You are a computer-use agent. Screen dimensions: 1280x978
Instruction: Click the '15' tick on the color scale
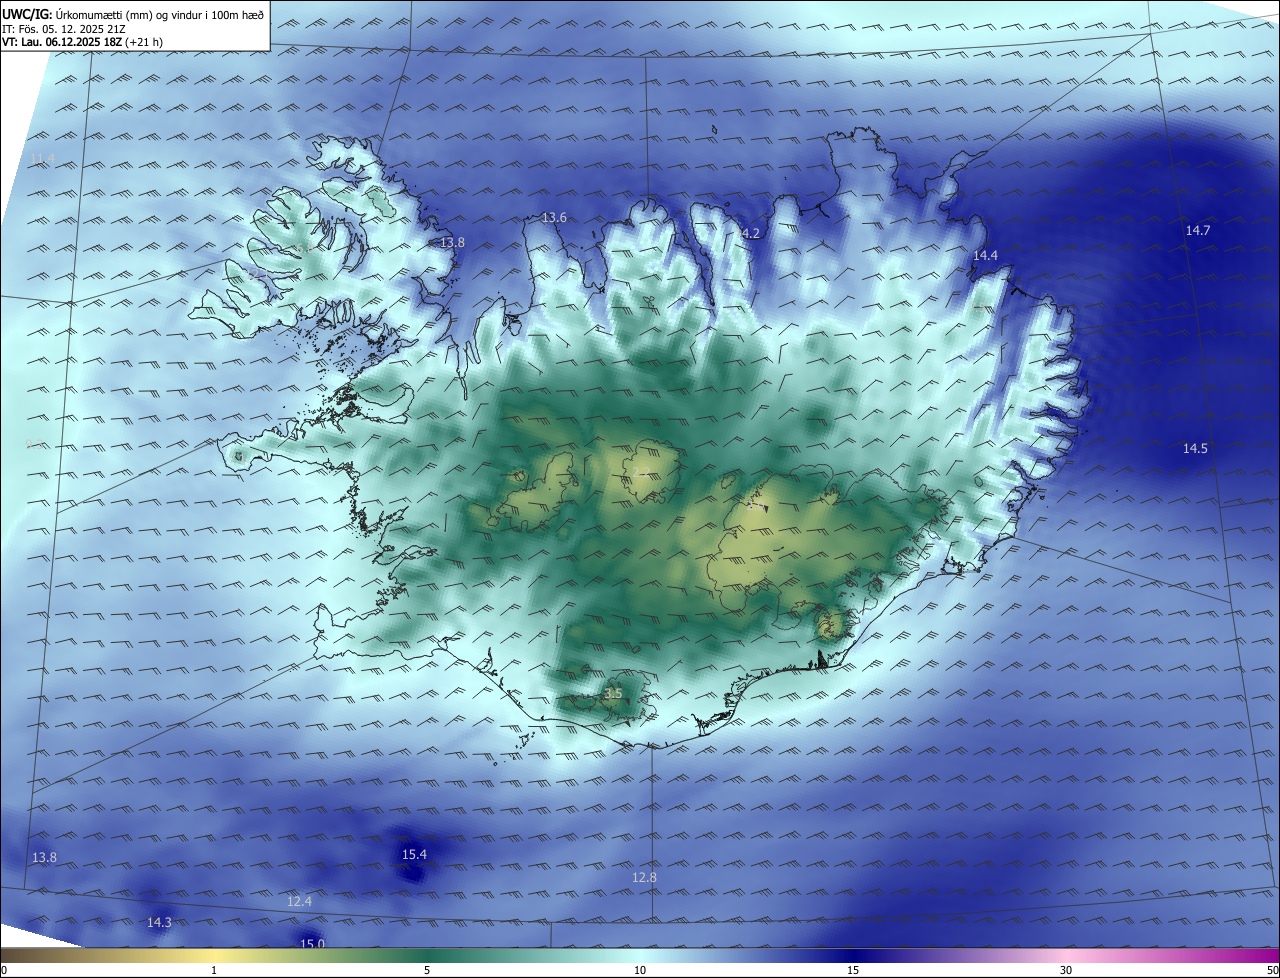(x=853, y=970)
